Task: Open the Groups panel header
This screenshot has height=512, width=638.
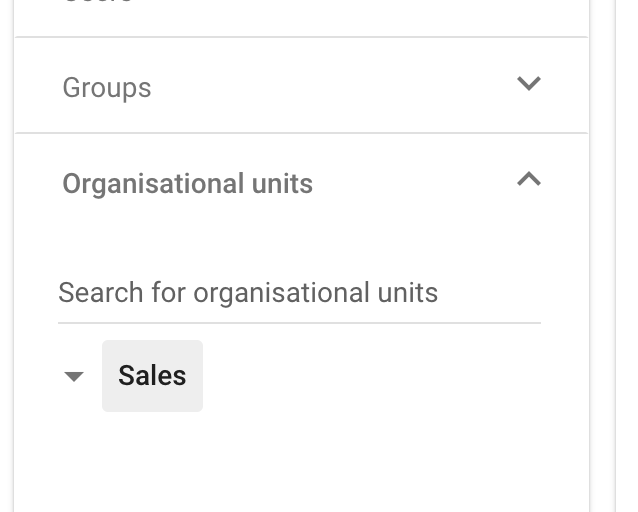Action: pyautogui.click(x=300, y=86)
